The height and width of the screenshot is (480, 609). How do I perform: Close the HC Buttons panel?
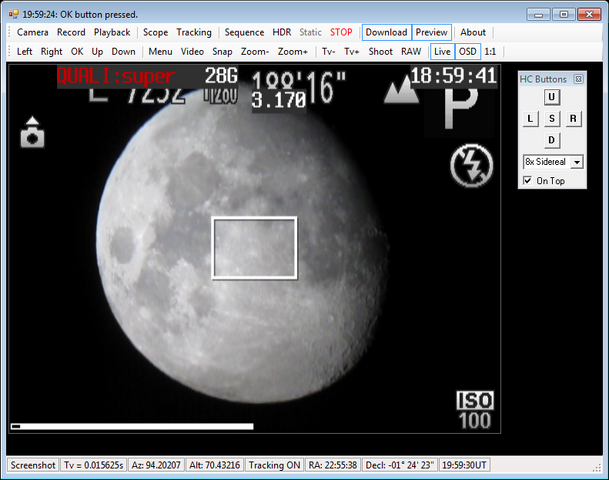tap(578, 79)
